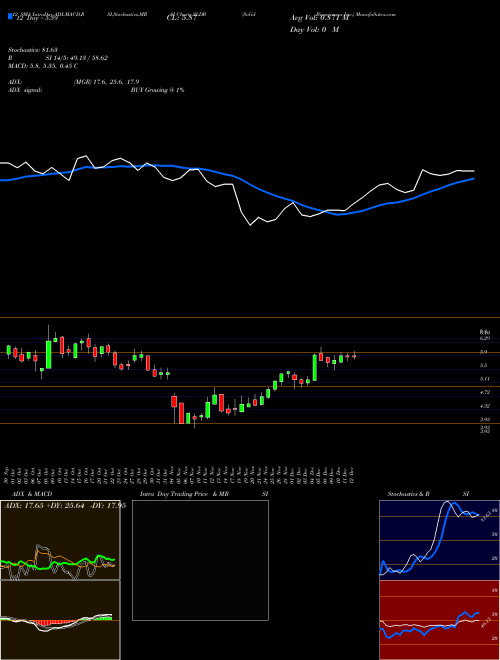Click the 'MACD: 5.8, 5.35, 0.45 C' line
500x660 pixels.
click(43, 66)
